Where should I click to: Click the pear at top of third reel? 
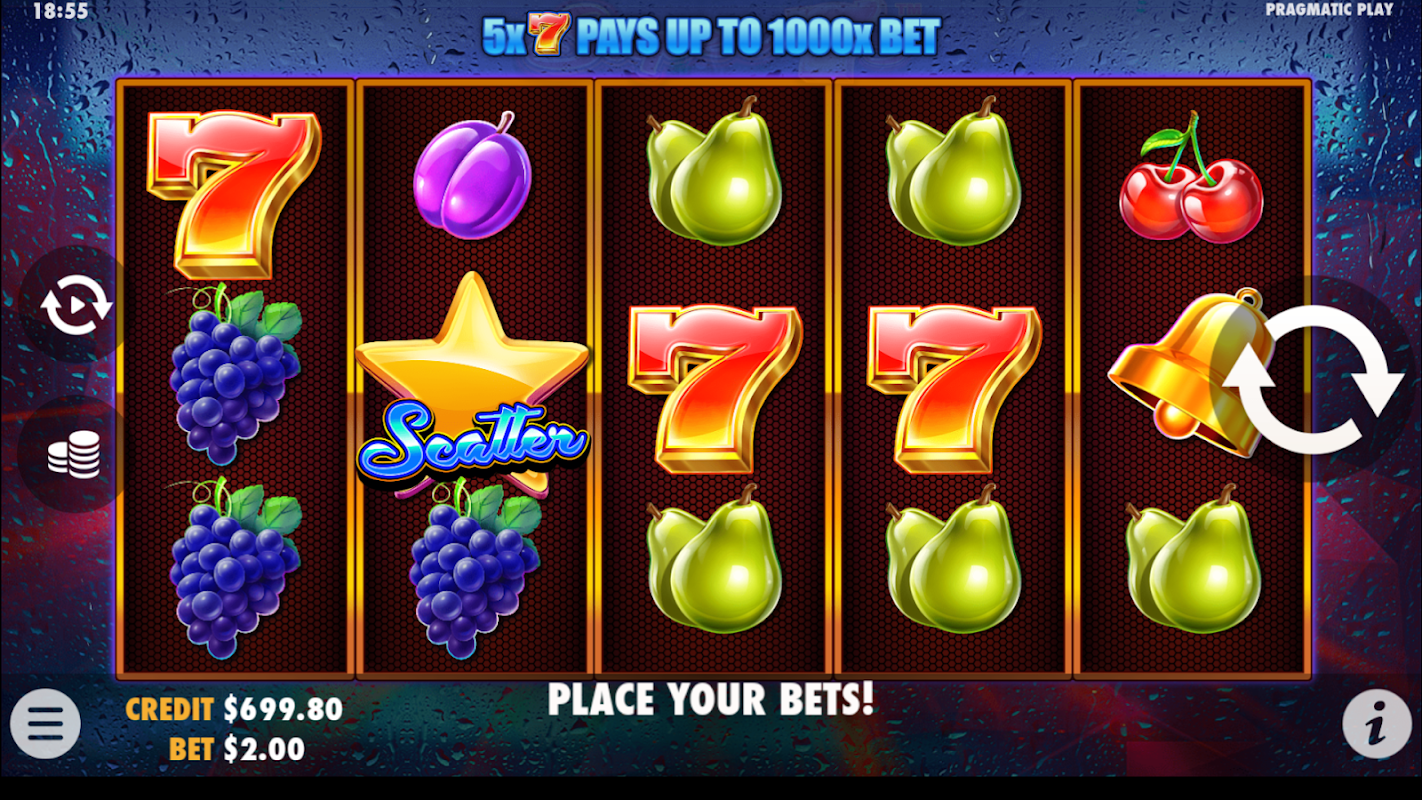pos(713,172)
